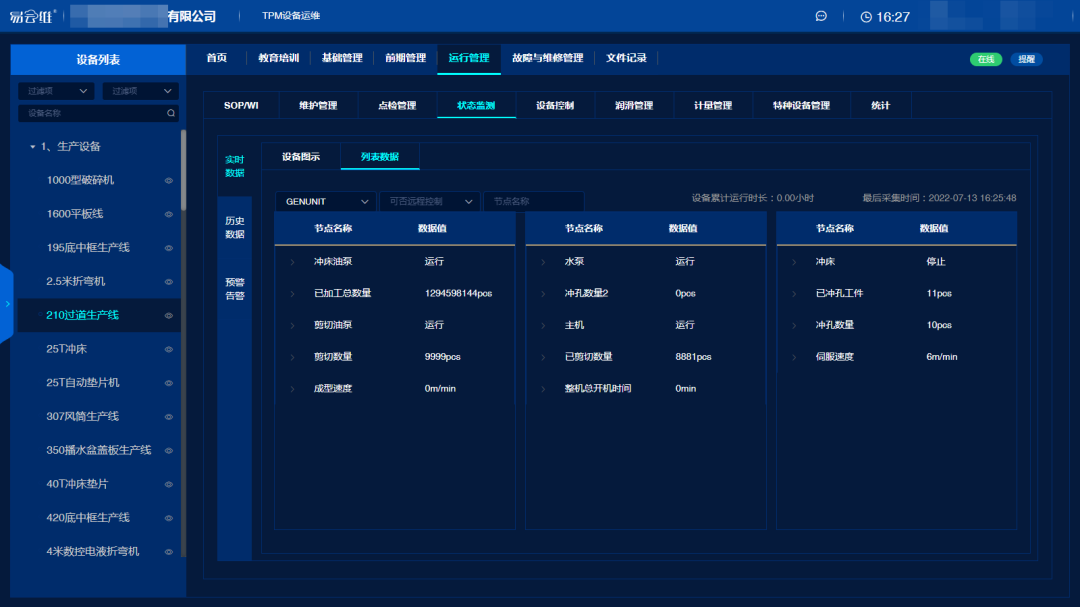Click the 设备控制 button in the sub-navigation
1080x607 pixels.
(x=555, y=104)
